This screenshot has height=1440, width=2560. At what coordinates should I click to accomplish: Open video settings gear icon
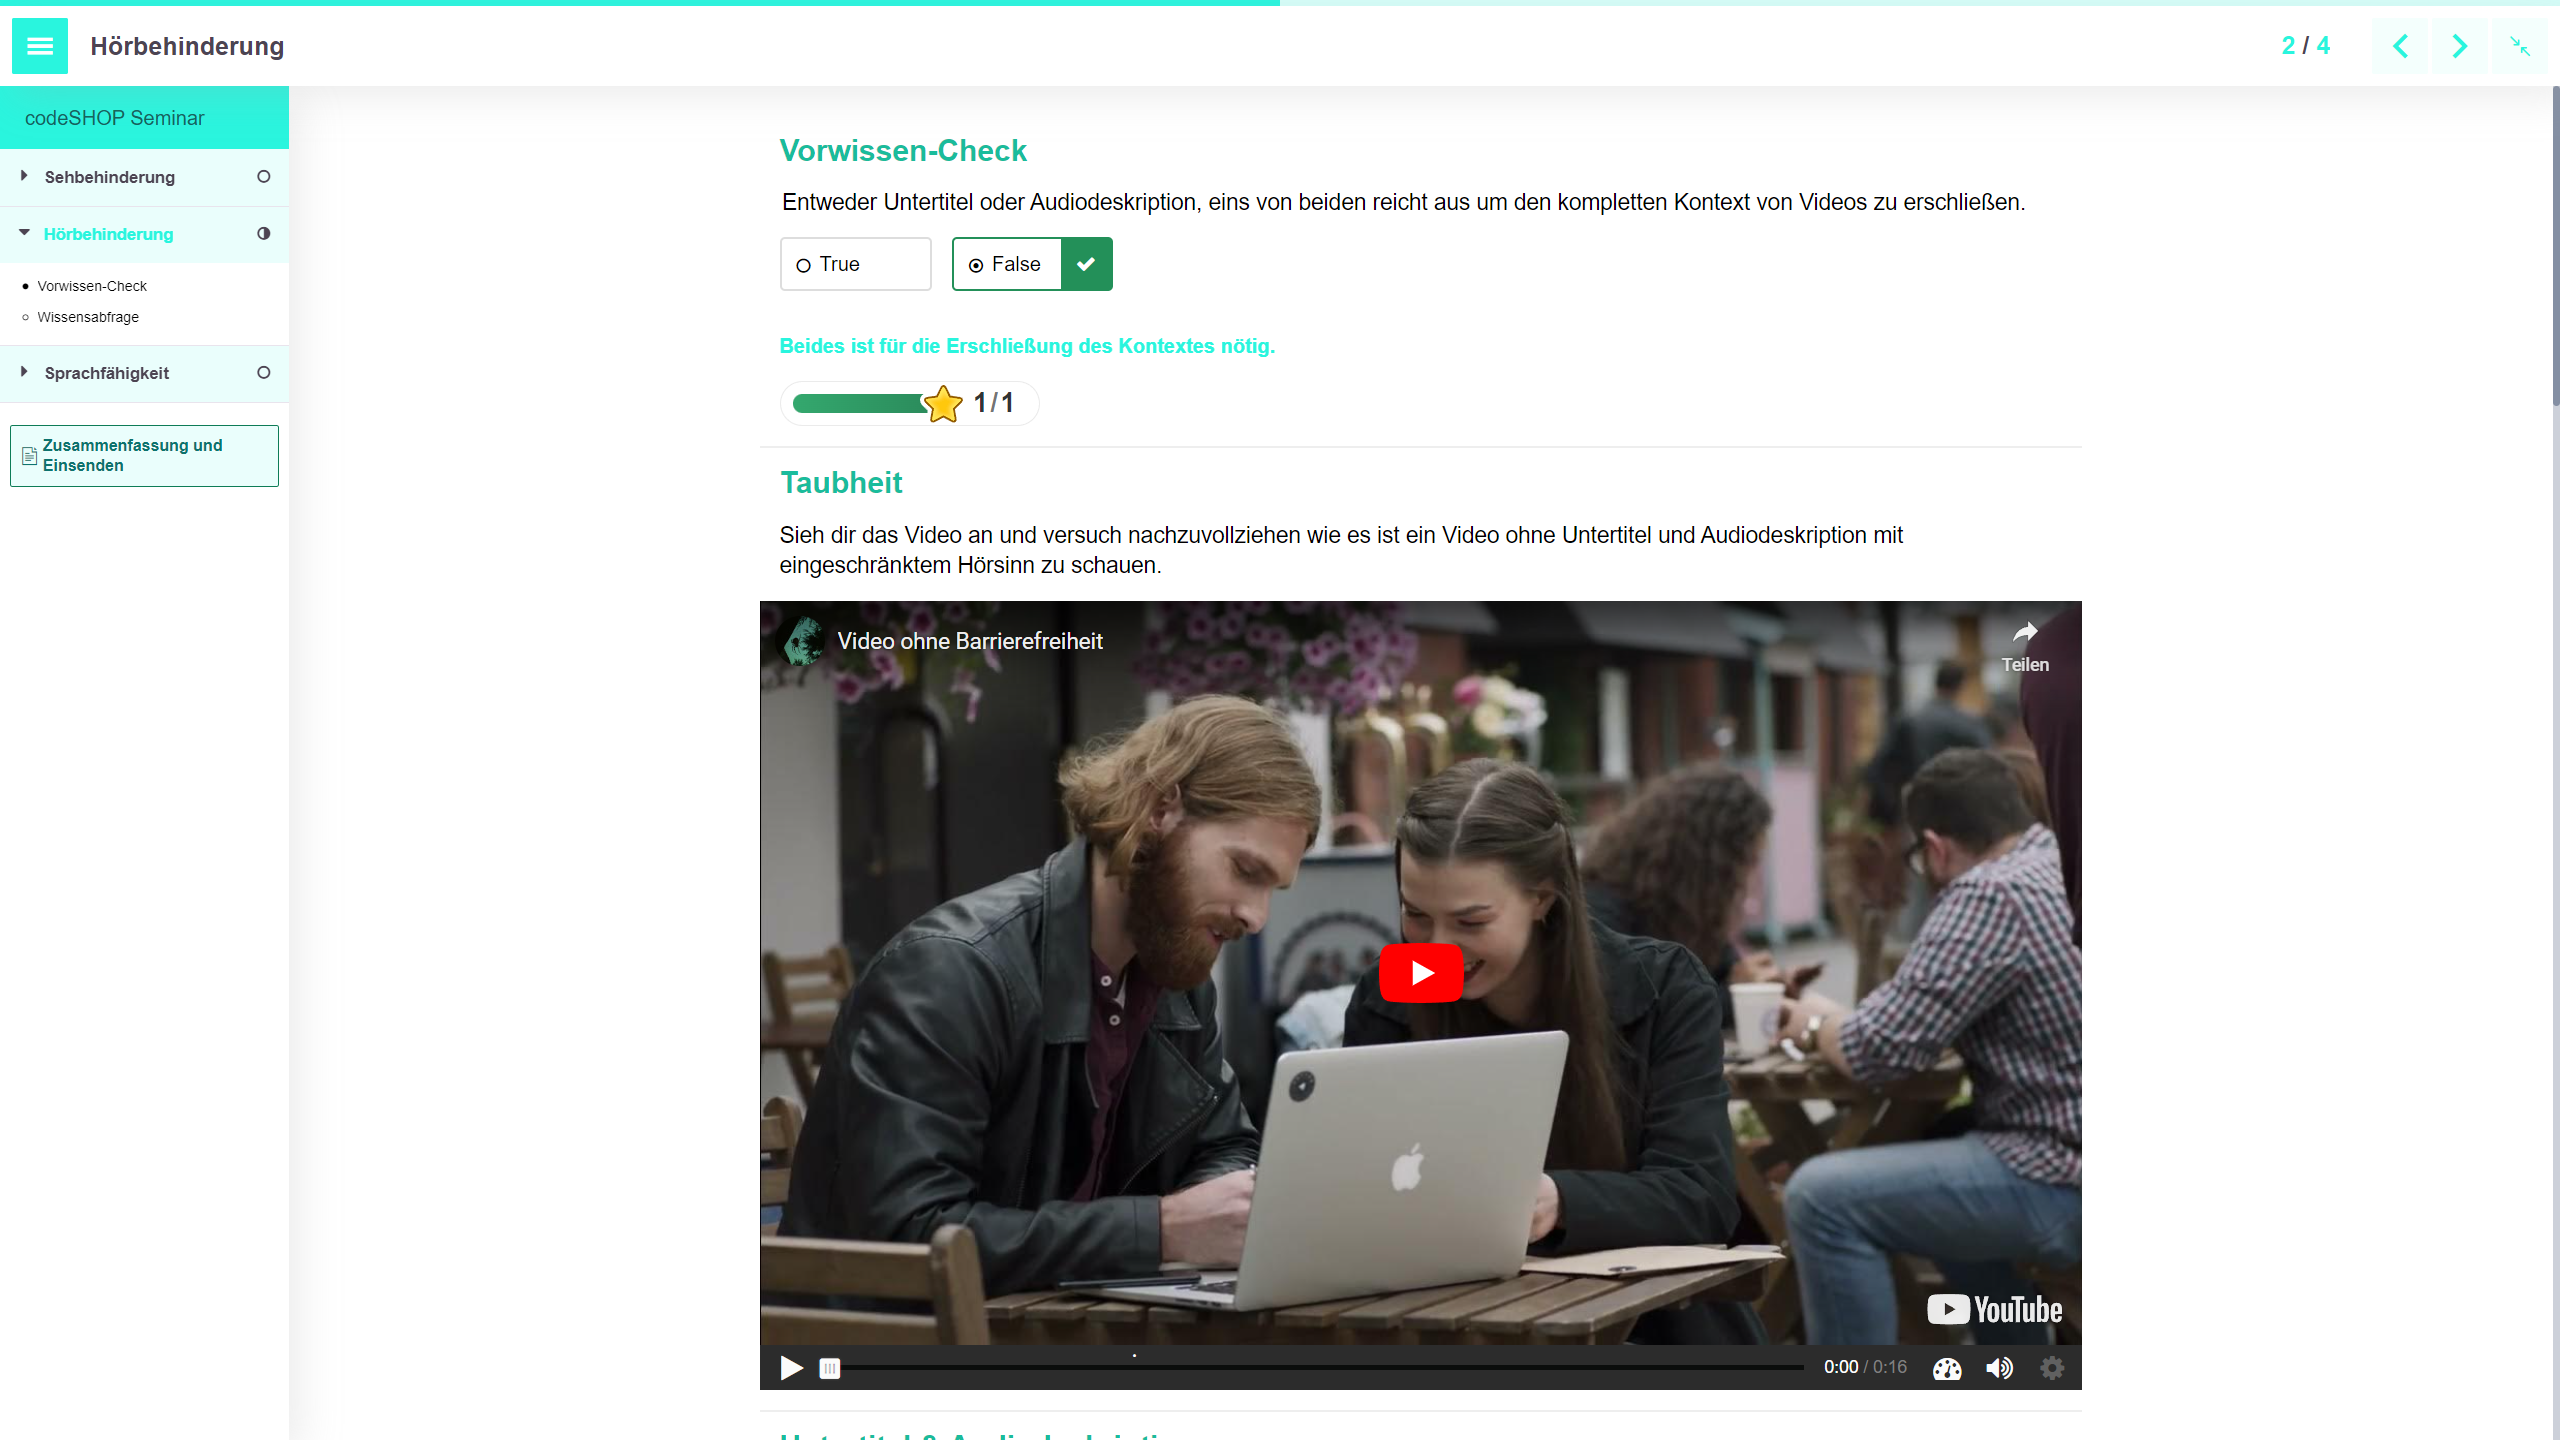pyautogui.click(x=2052, y=1368)
